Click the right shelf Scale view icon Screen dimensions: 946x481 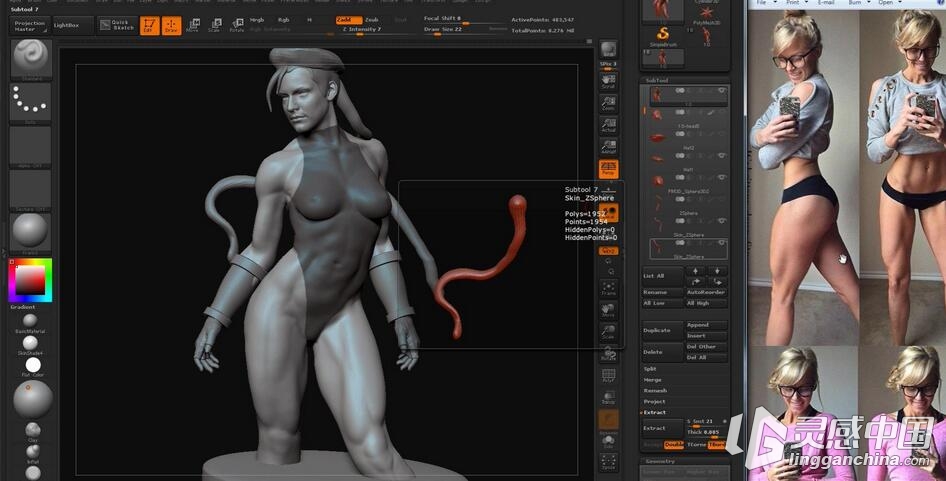tap(608, 331)
